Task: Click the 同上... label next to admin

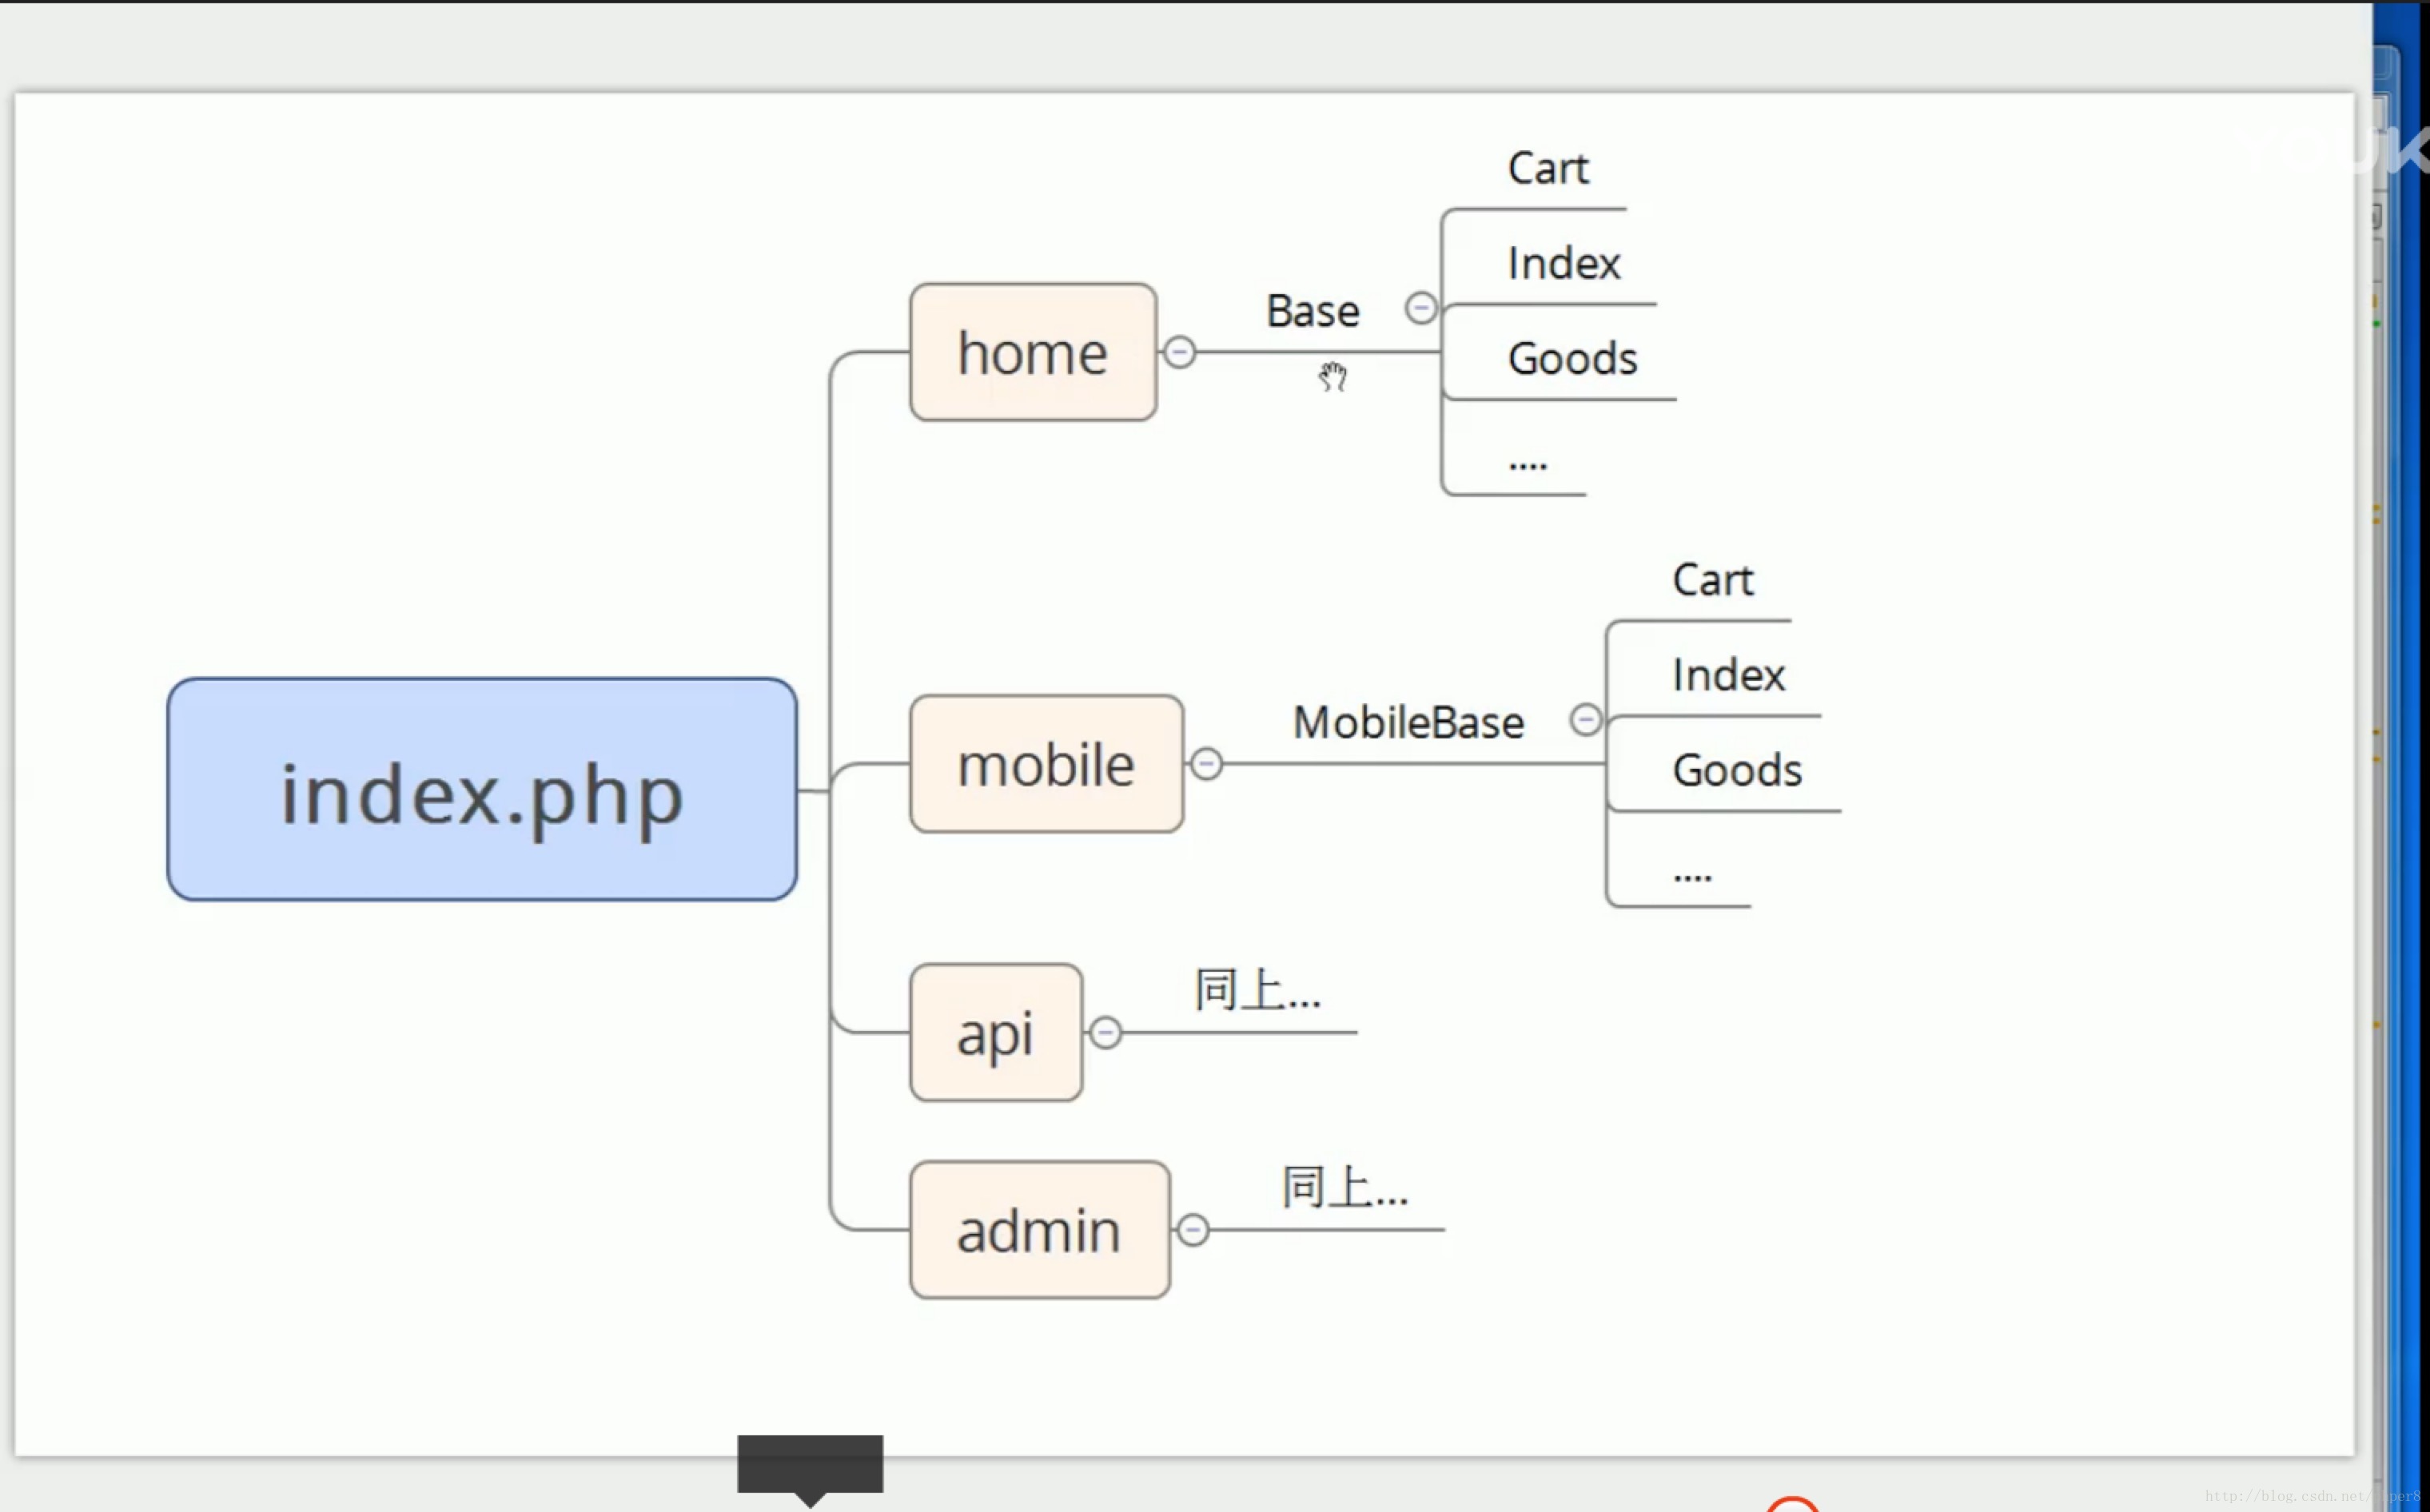Action: click(x=1346, y=1187)
